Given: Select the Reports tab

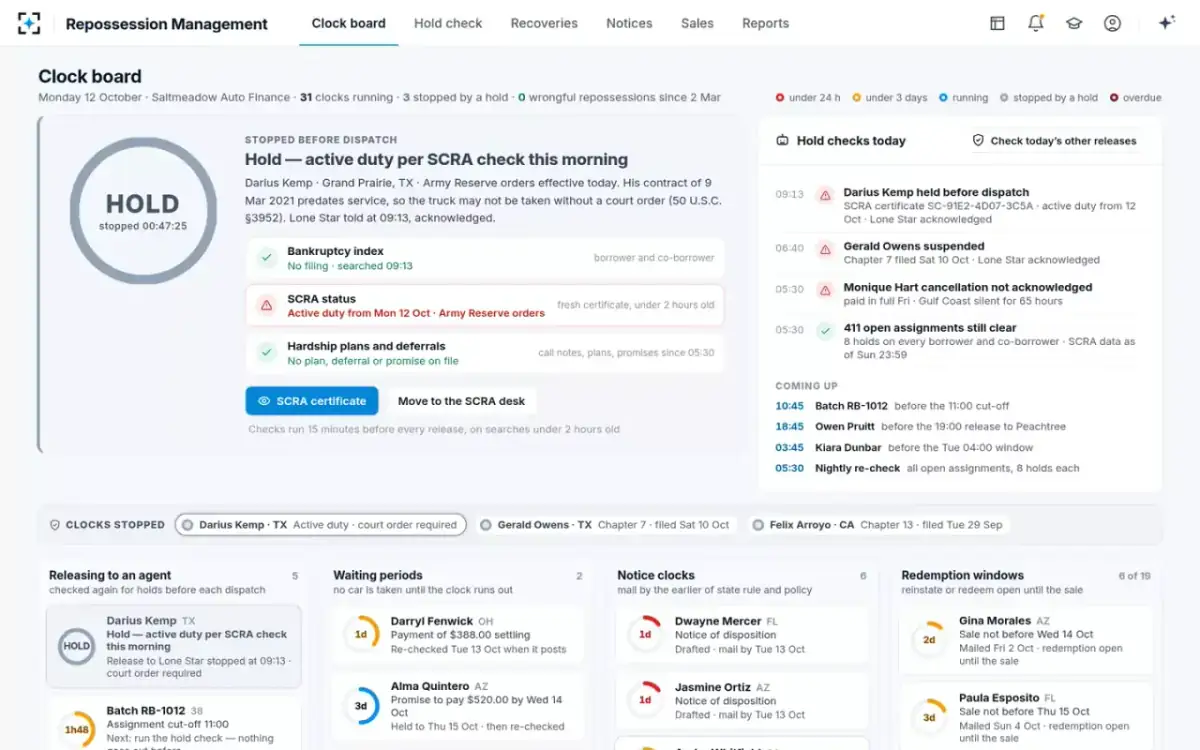Looking at the screenshot, I should (765, 23).
